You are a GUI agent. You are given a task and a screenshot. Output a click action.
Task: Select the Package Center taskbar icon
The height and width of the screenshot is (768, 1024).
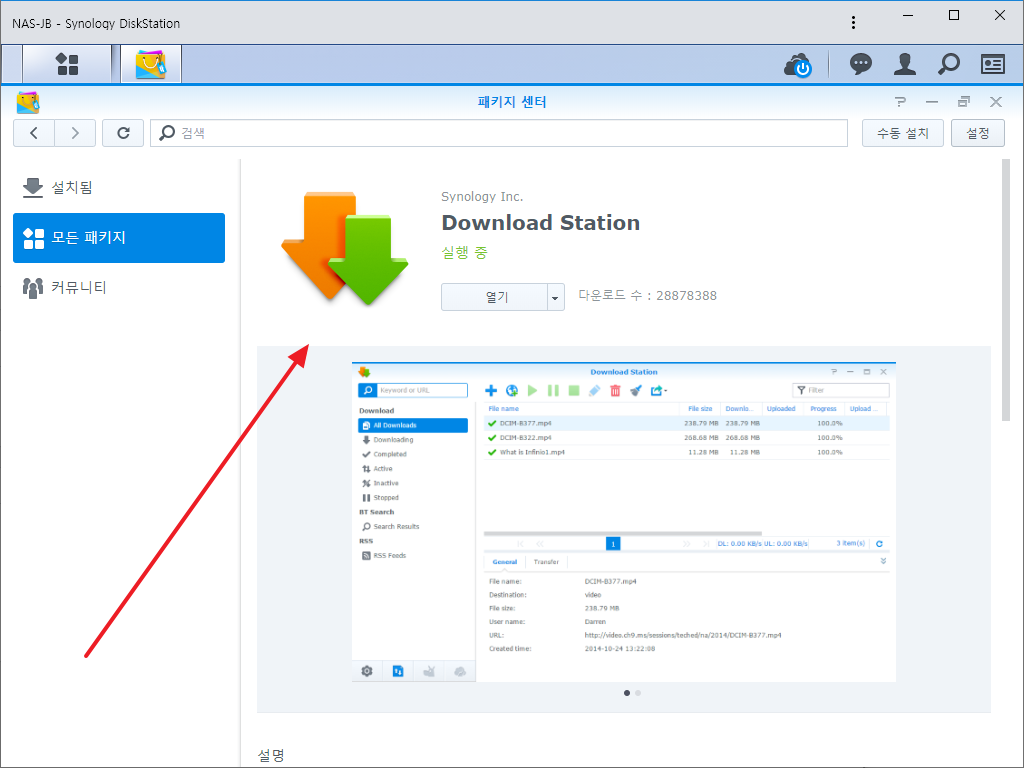[x=151, y=64]
